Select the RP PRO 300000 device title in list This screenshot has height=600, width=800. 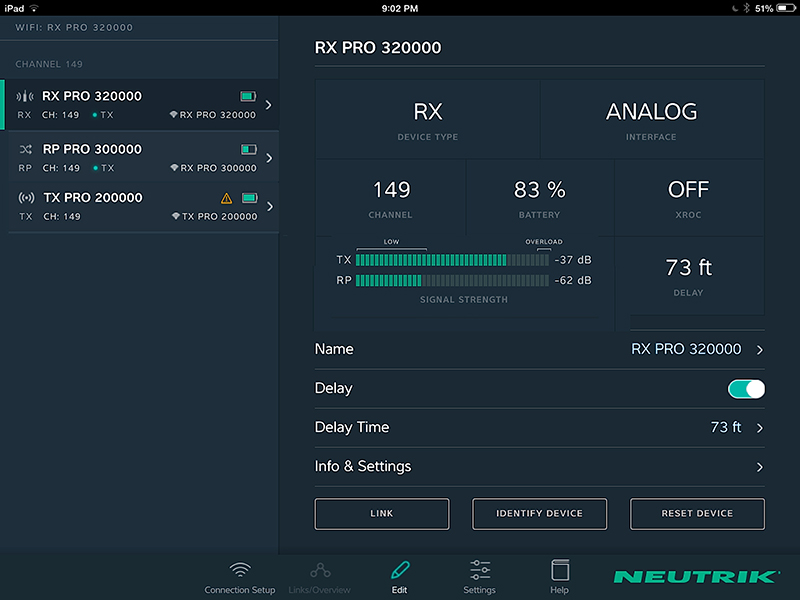point(92,149)
